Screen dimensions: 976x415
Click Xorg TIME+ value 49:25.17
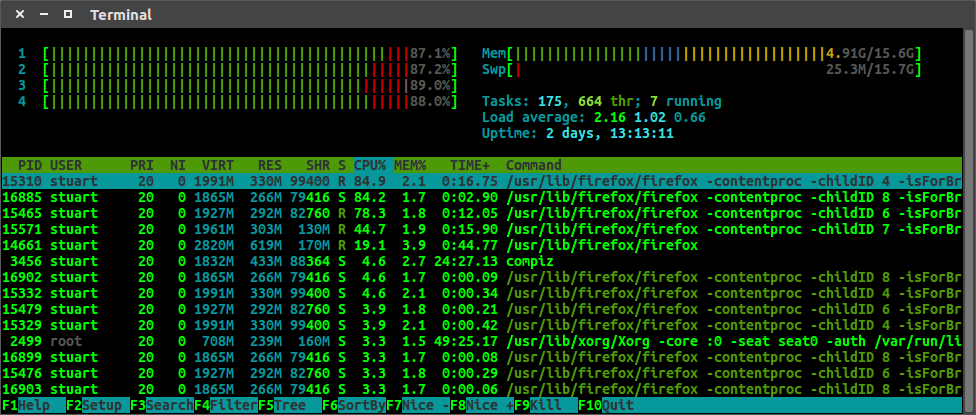[466, 341]
